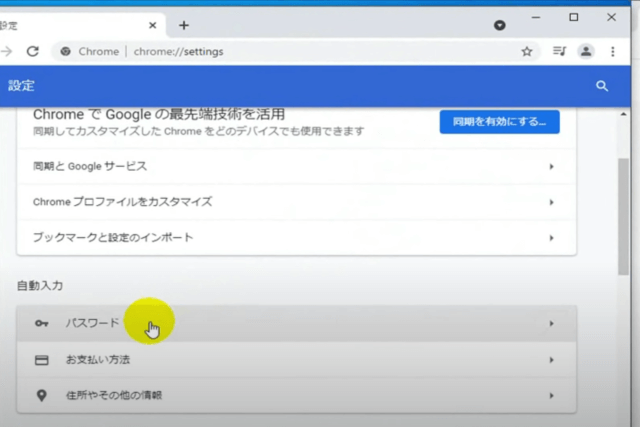640x427 pixels.
Task: Open the media control icon in toolbar
Action: pyautogui.click(x=559, y=51)
